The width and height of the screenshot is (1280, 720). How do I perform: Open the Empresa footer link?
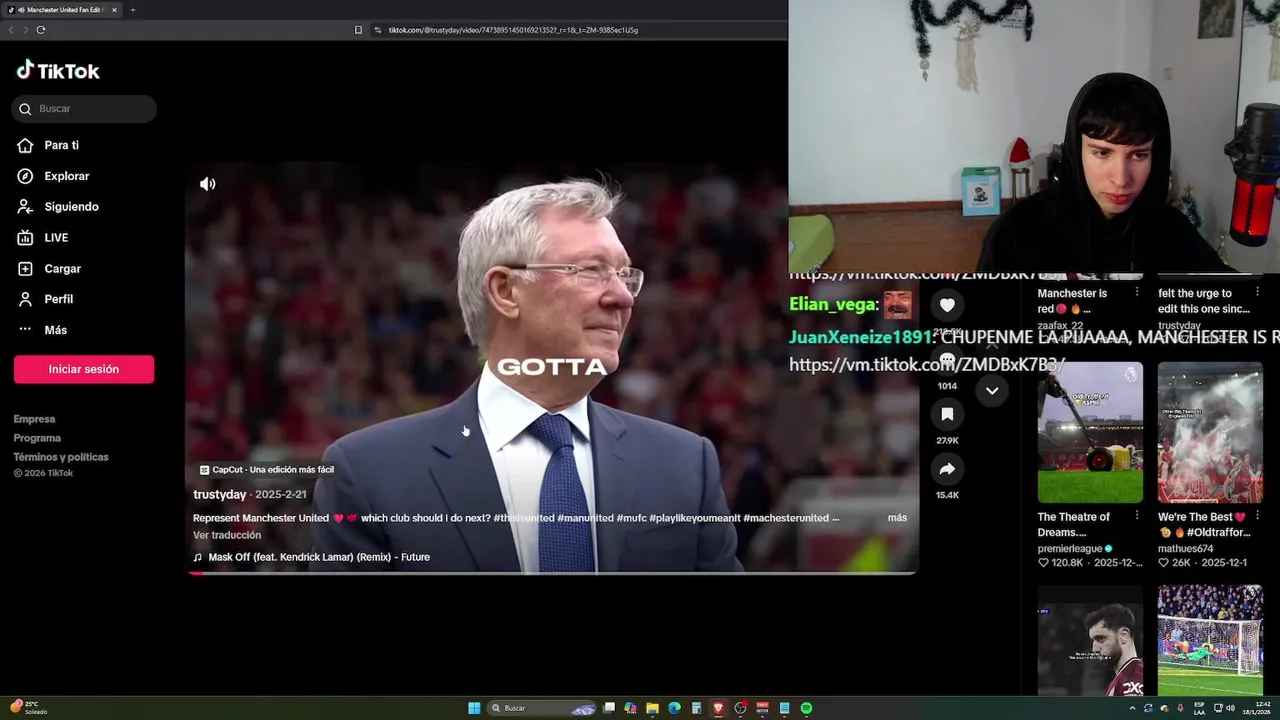[x=34, y=419]
